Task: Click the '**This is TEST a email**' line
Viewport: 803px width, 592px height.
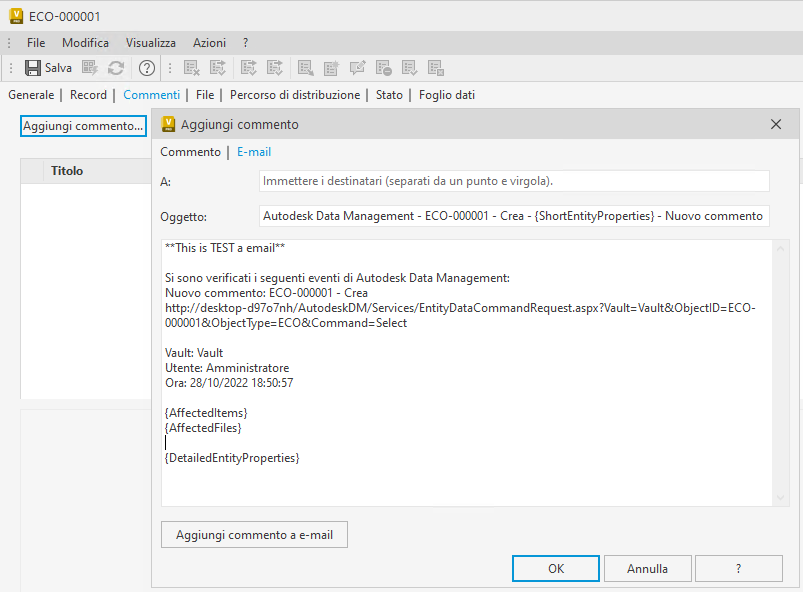Action: pos(225,248)
